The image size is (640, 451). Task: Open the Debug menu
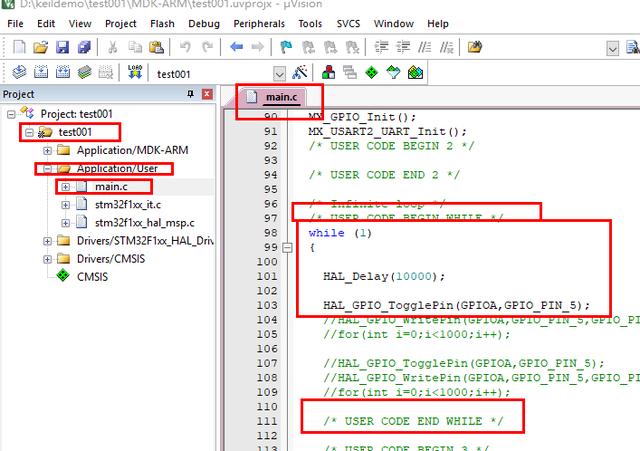[204, 24]
